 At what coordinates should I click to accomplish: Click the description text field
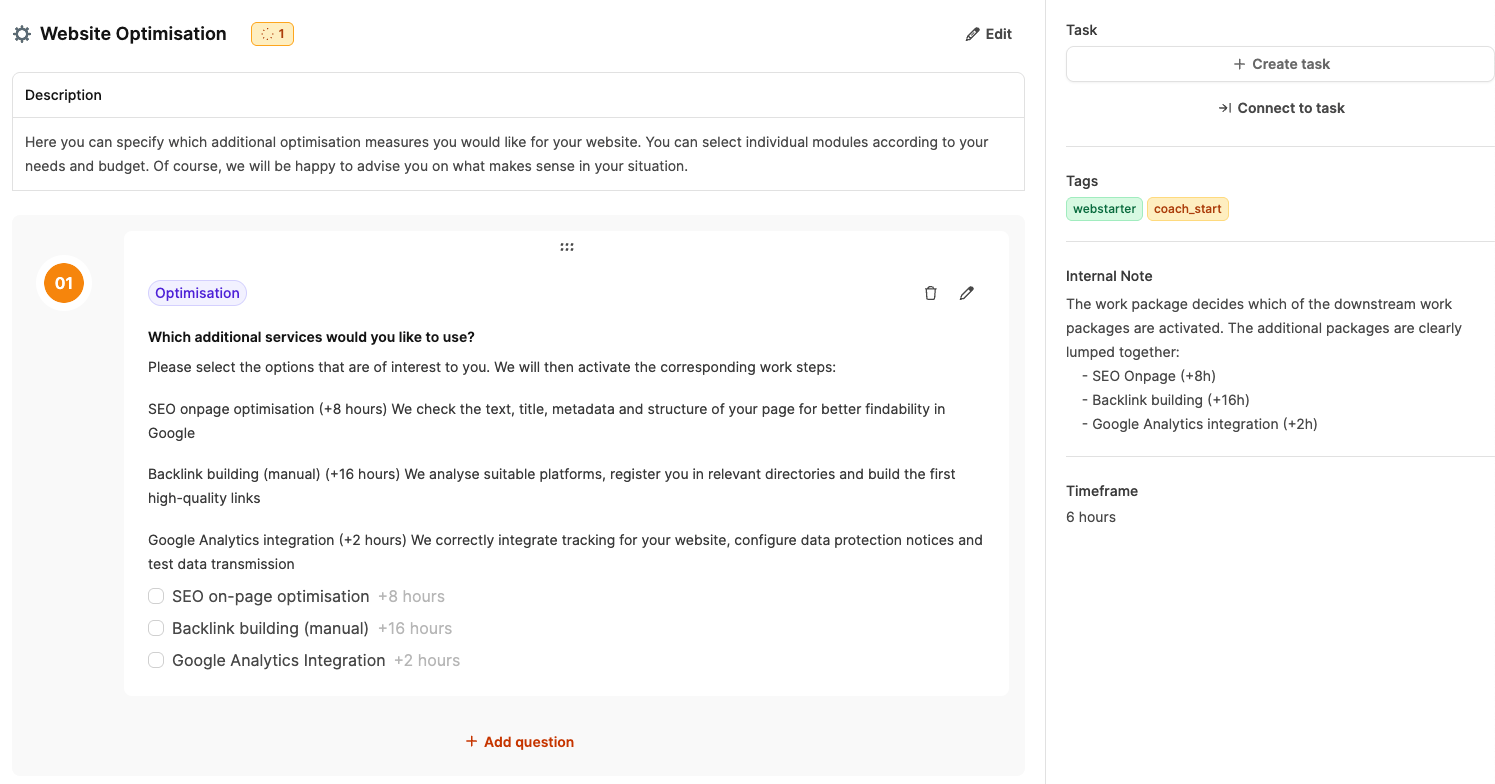point(507,154)
